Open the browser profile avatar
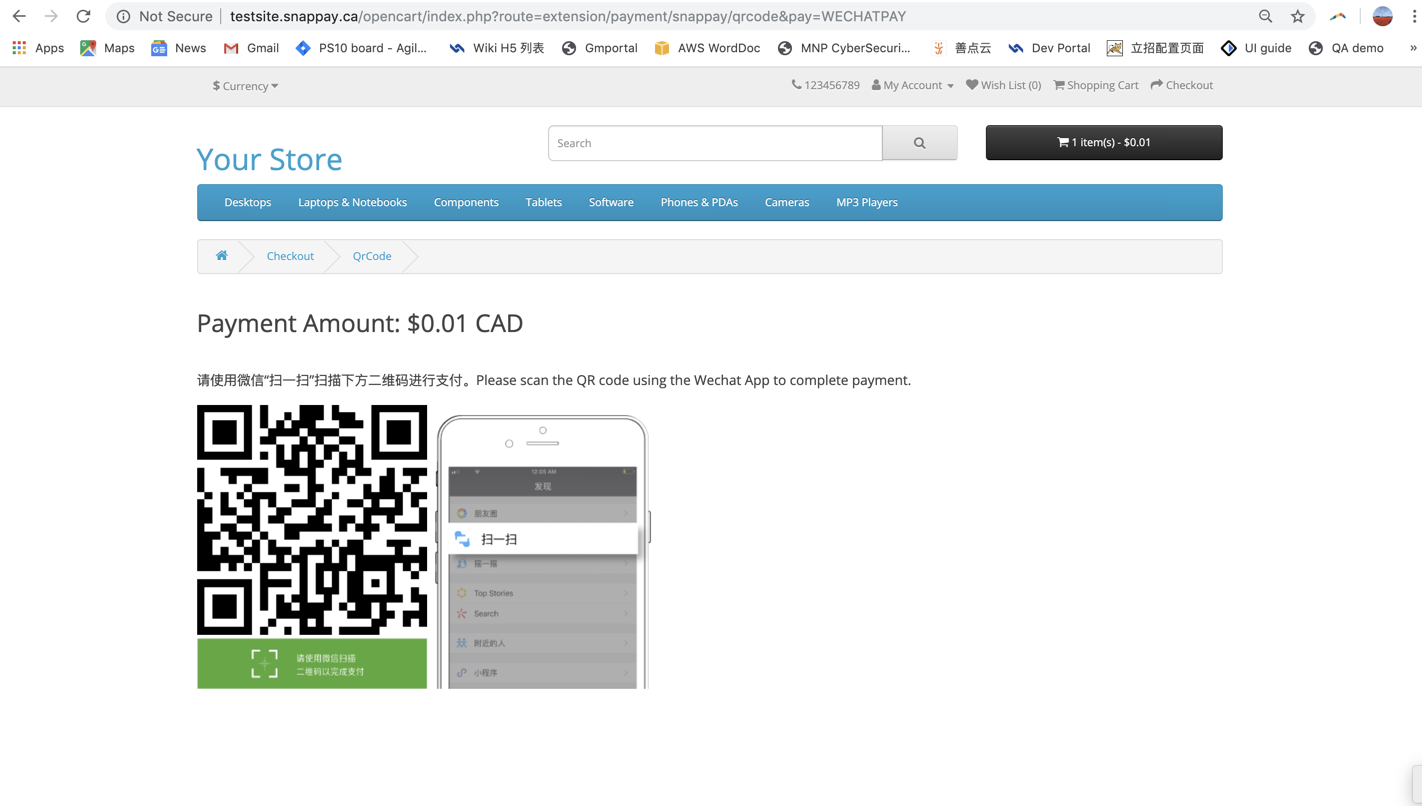This screenshot has height=806, width=1422. click(1383, 16)
